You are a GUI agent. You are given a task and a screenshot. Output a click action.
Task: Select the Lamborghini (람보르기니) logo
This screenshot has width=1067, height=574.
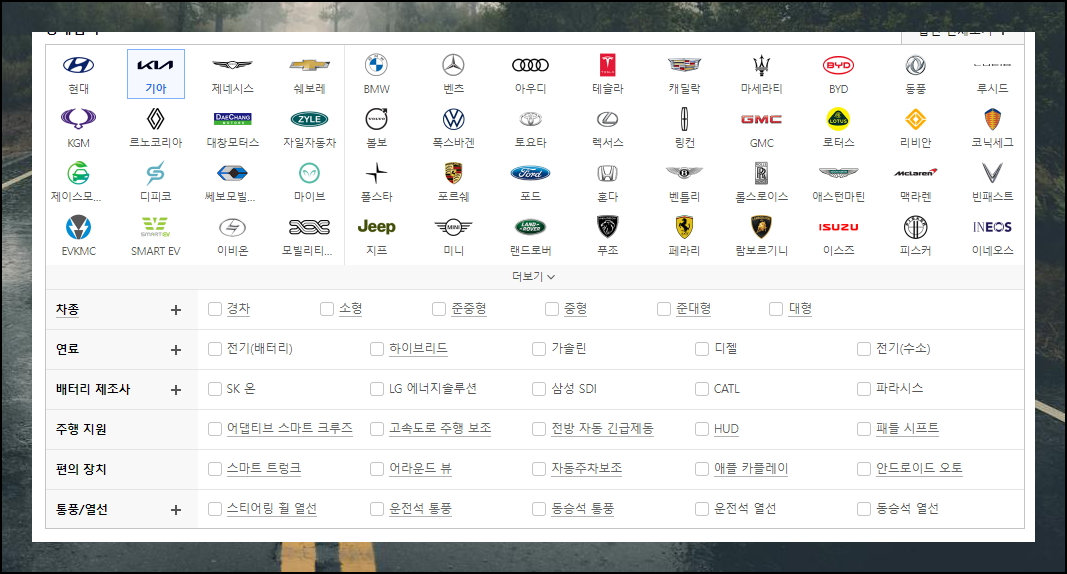coord(761,226)
